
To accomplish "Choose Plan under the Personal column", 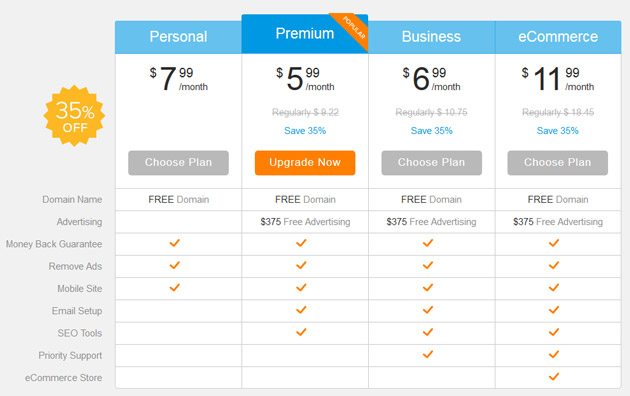I will (x=178, y=163).
